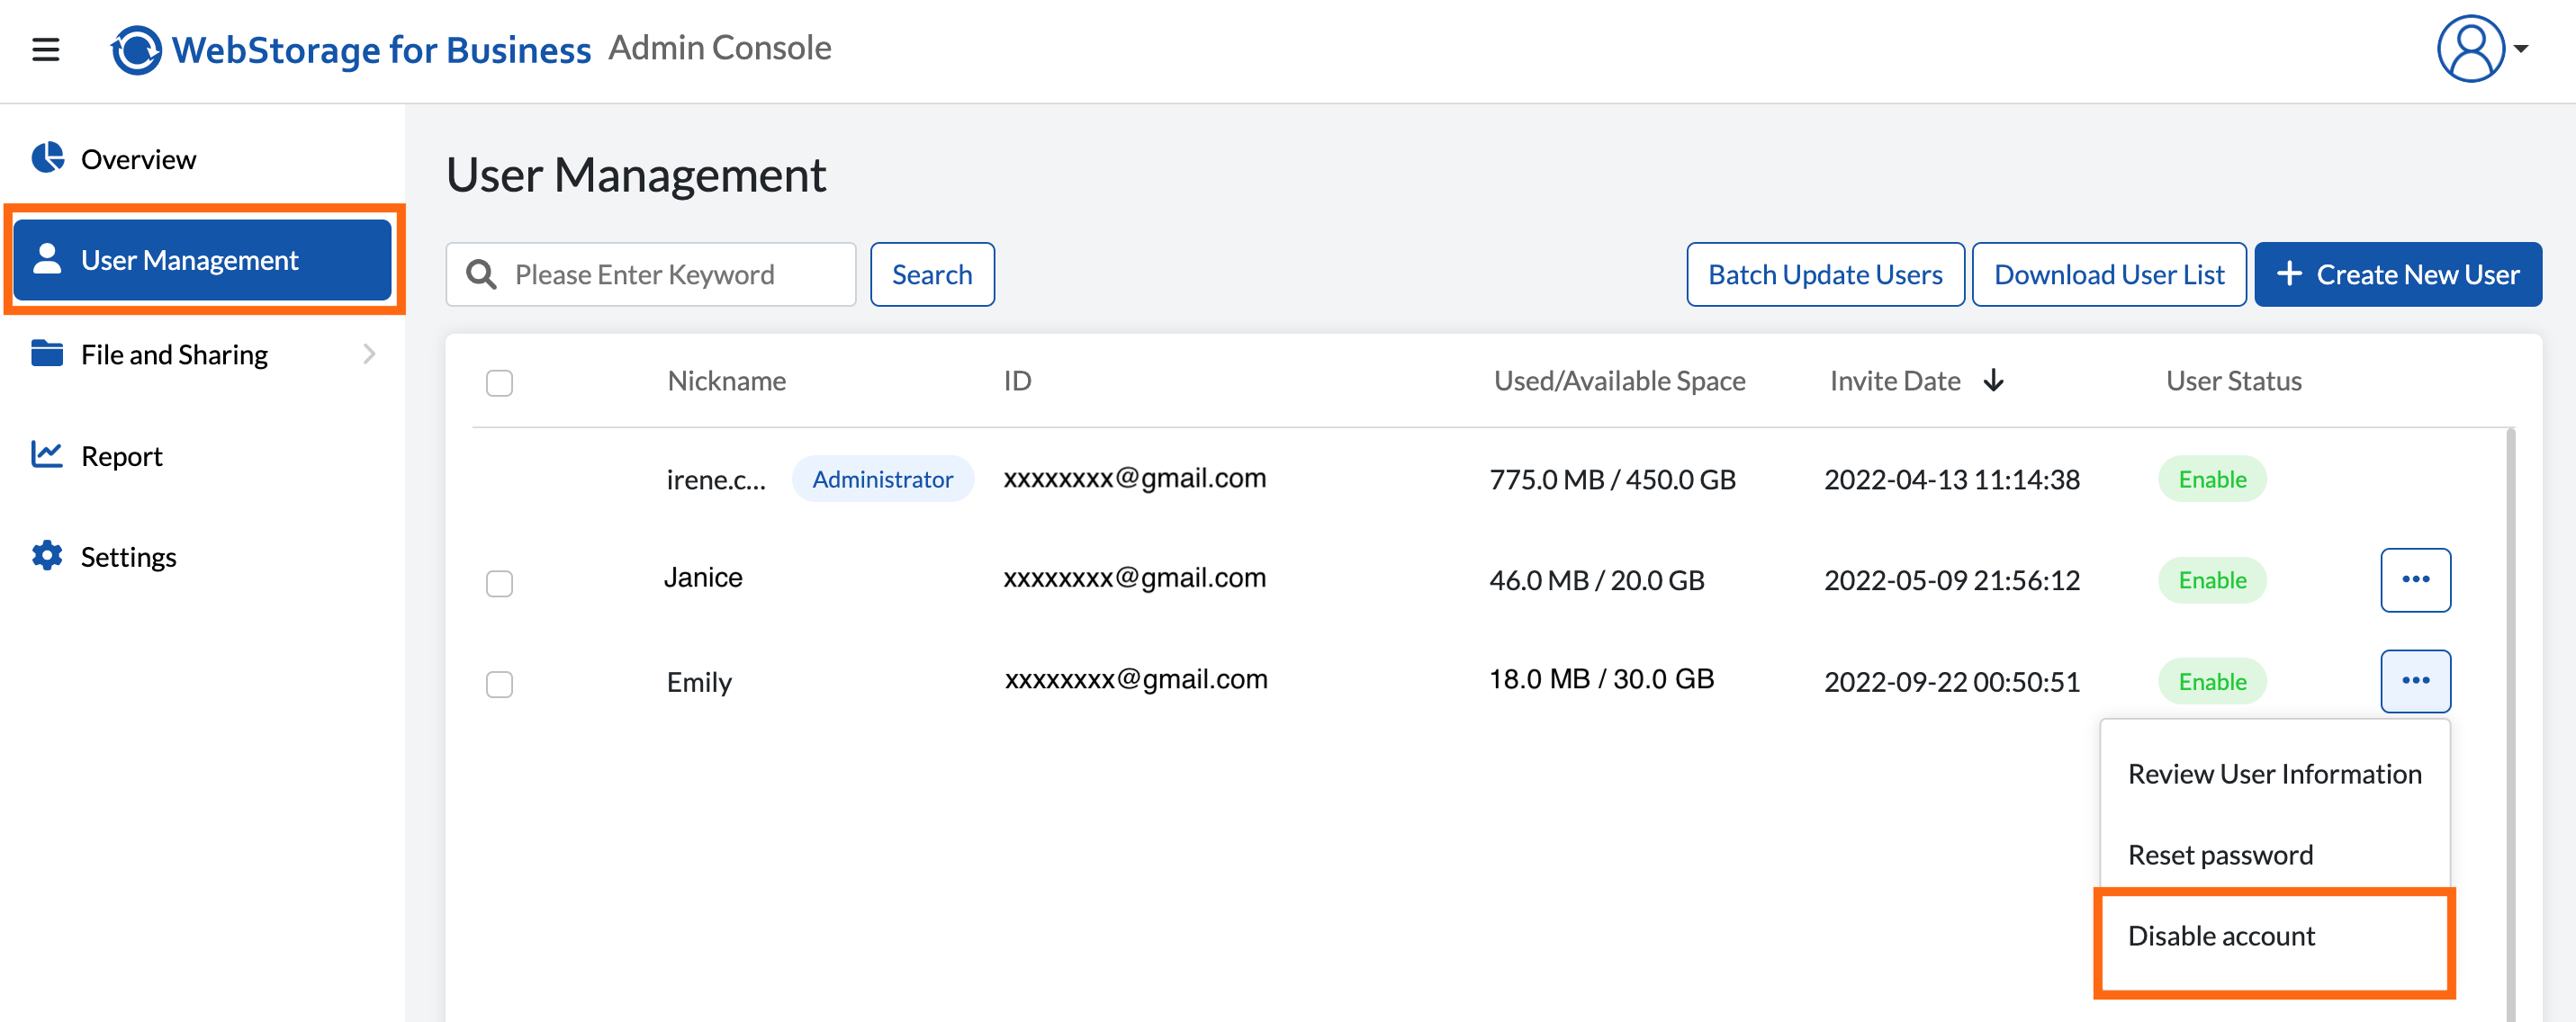Expand the File and Sharing chevron
2576x1022 pixels.
point(369,353)
